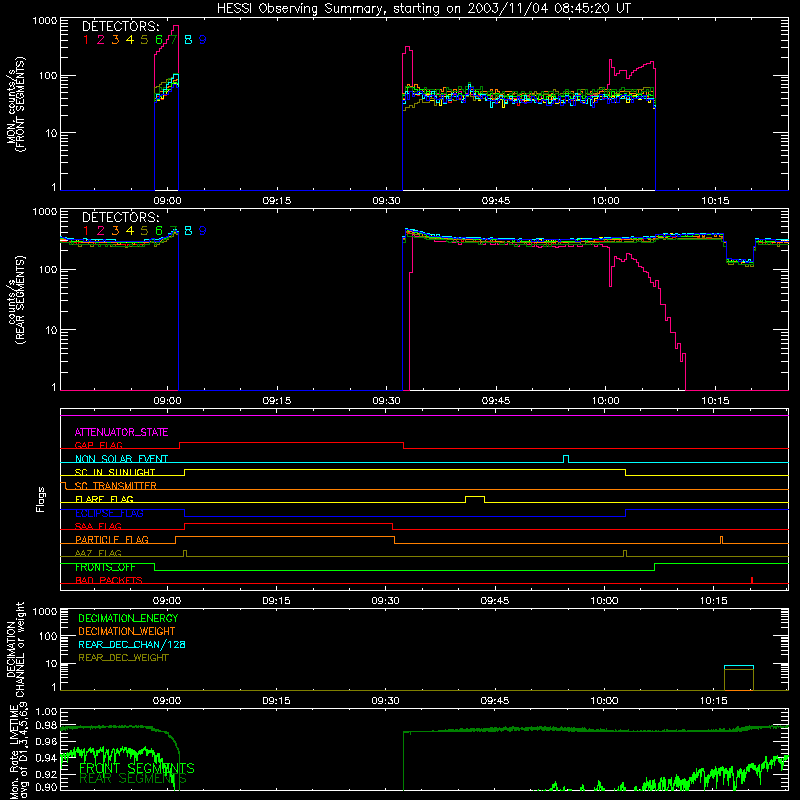Click detector number 8 in the rear segments legend

[188, 231]
